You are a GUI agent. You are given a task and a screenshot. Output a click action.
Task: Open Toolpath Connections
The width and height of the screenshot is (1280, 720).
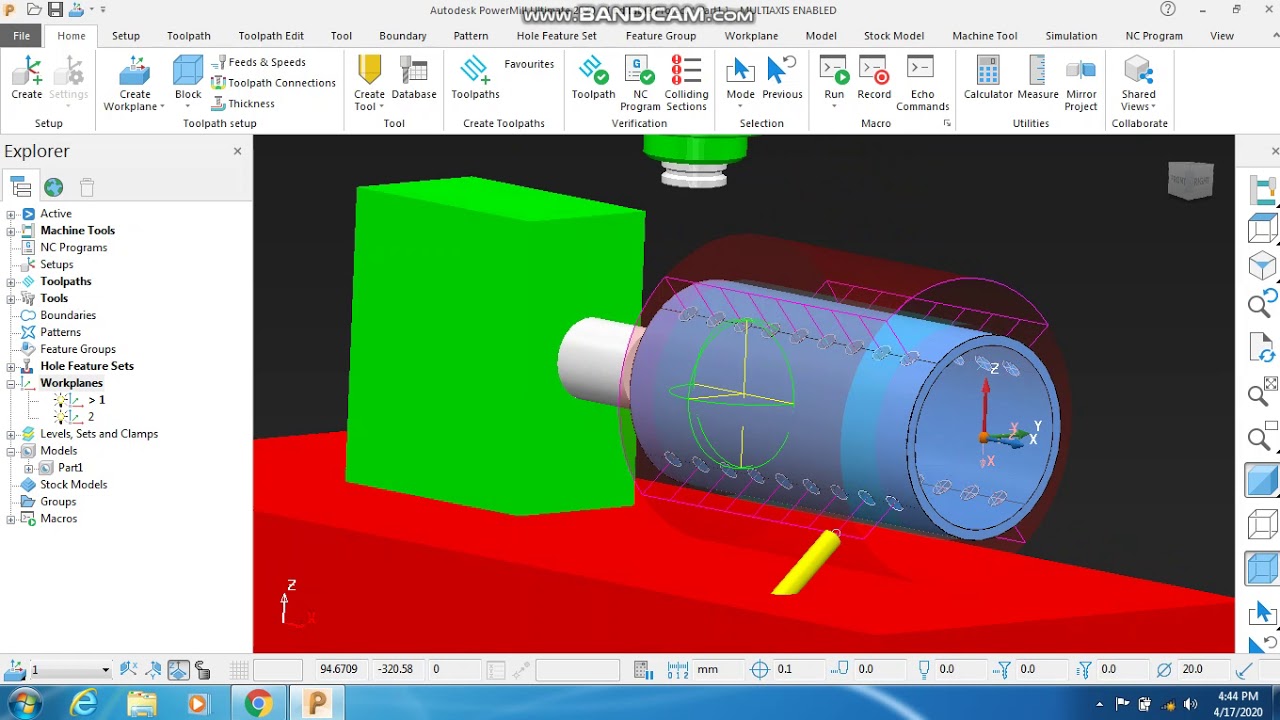pyautogui.click(x=273, y=83)
